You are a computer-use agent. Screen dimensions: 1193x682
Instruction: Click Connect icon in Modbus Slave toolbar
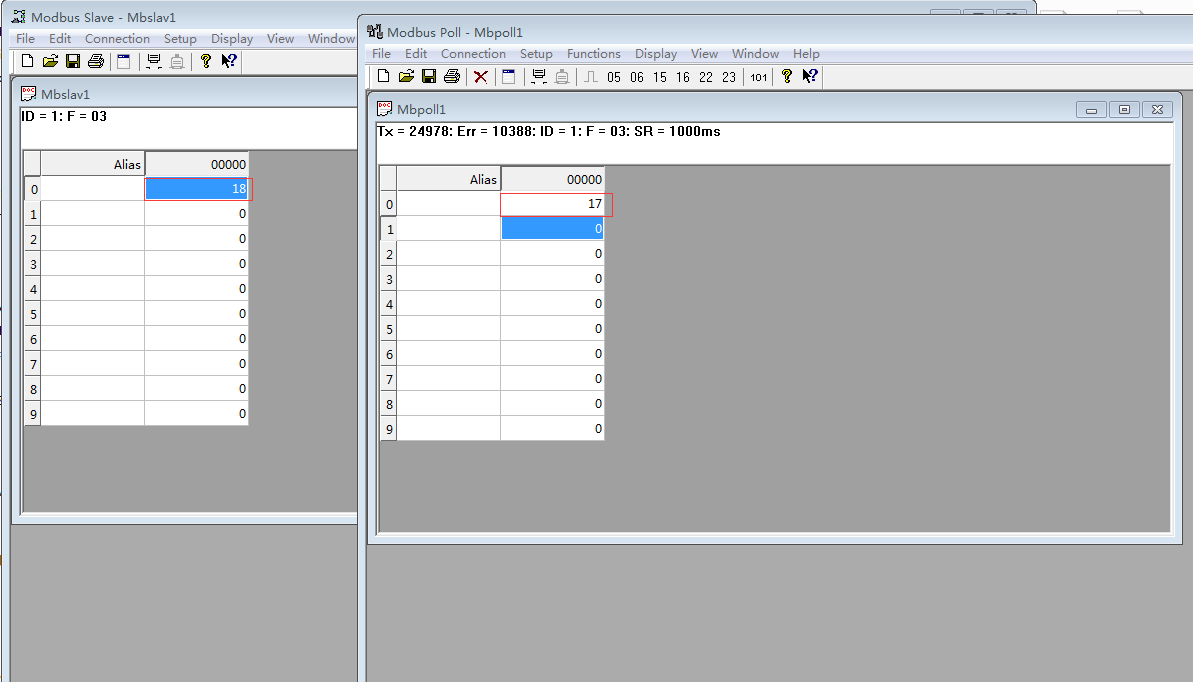pyautogui.click(x=154, y=61)
